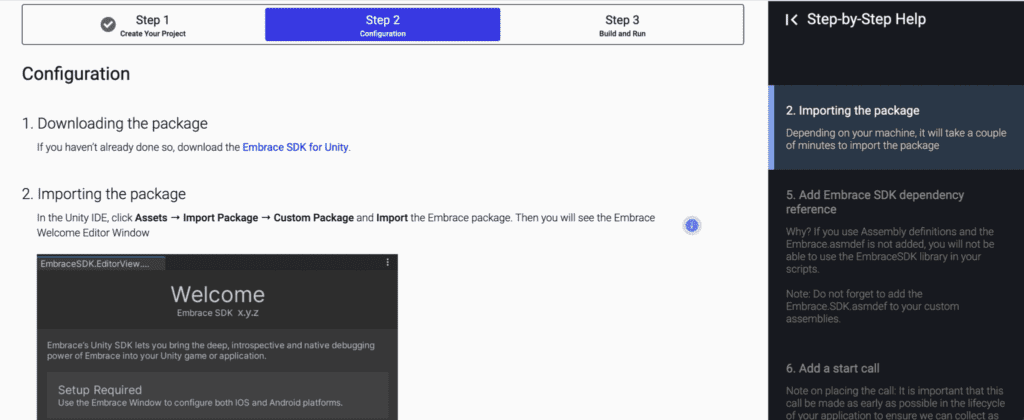Viewport: 1024px width, 420px height.
Task: Click the Step-by-Step Help title
Action: pyautogui.click(x=866, y=20)
